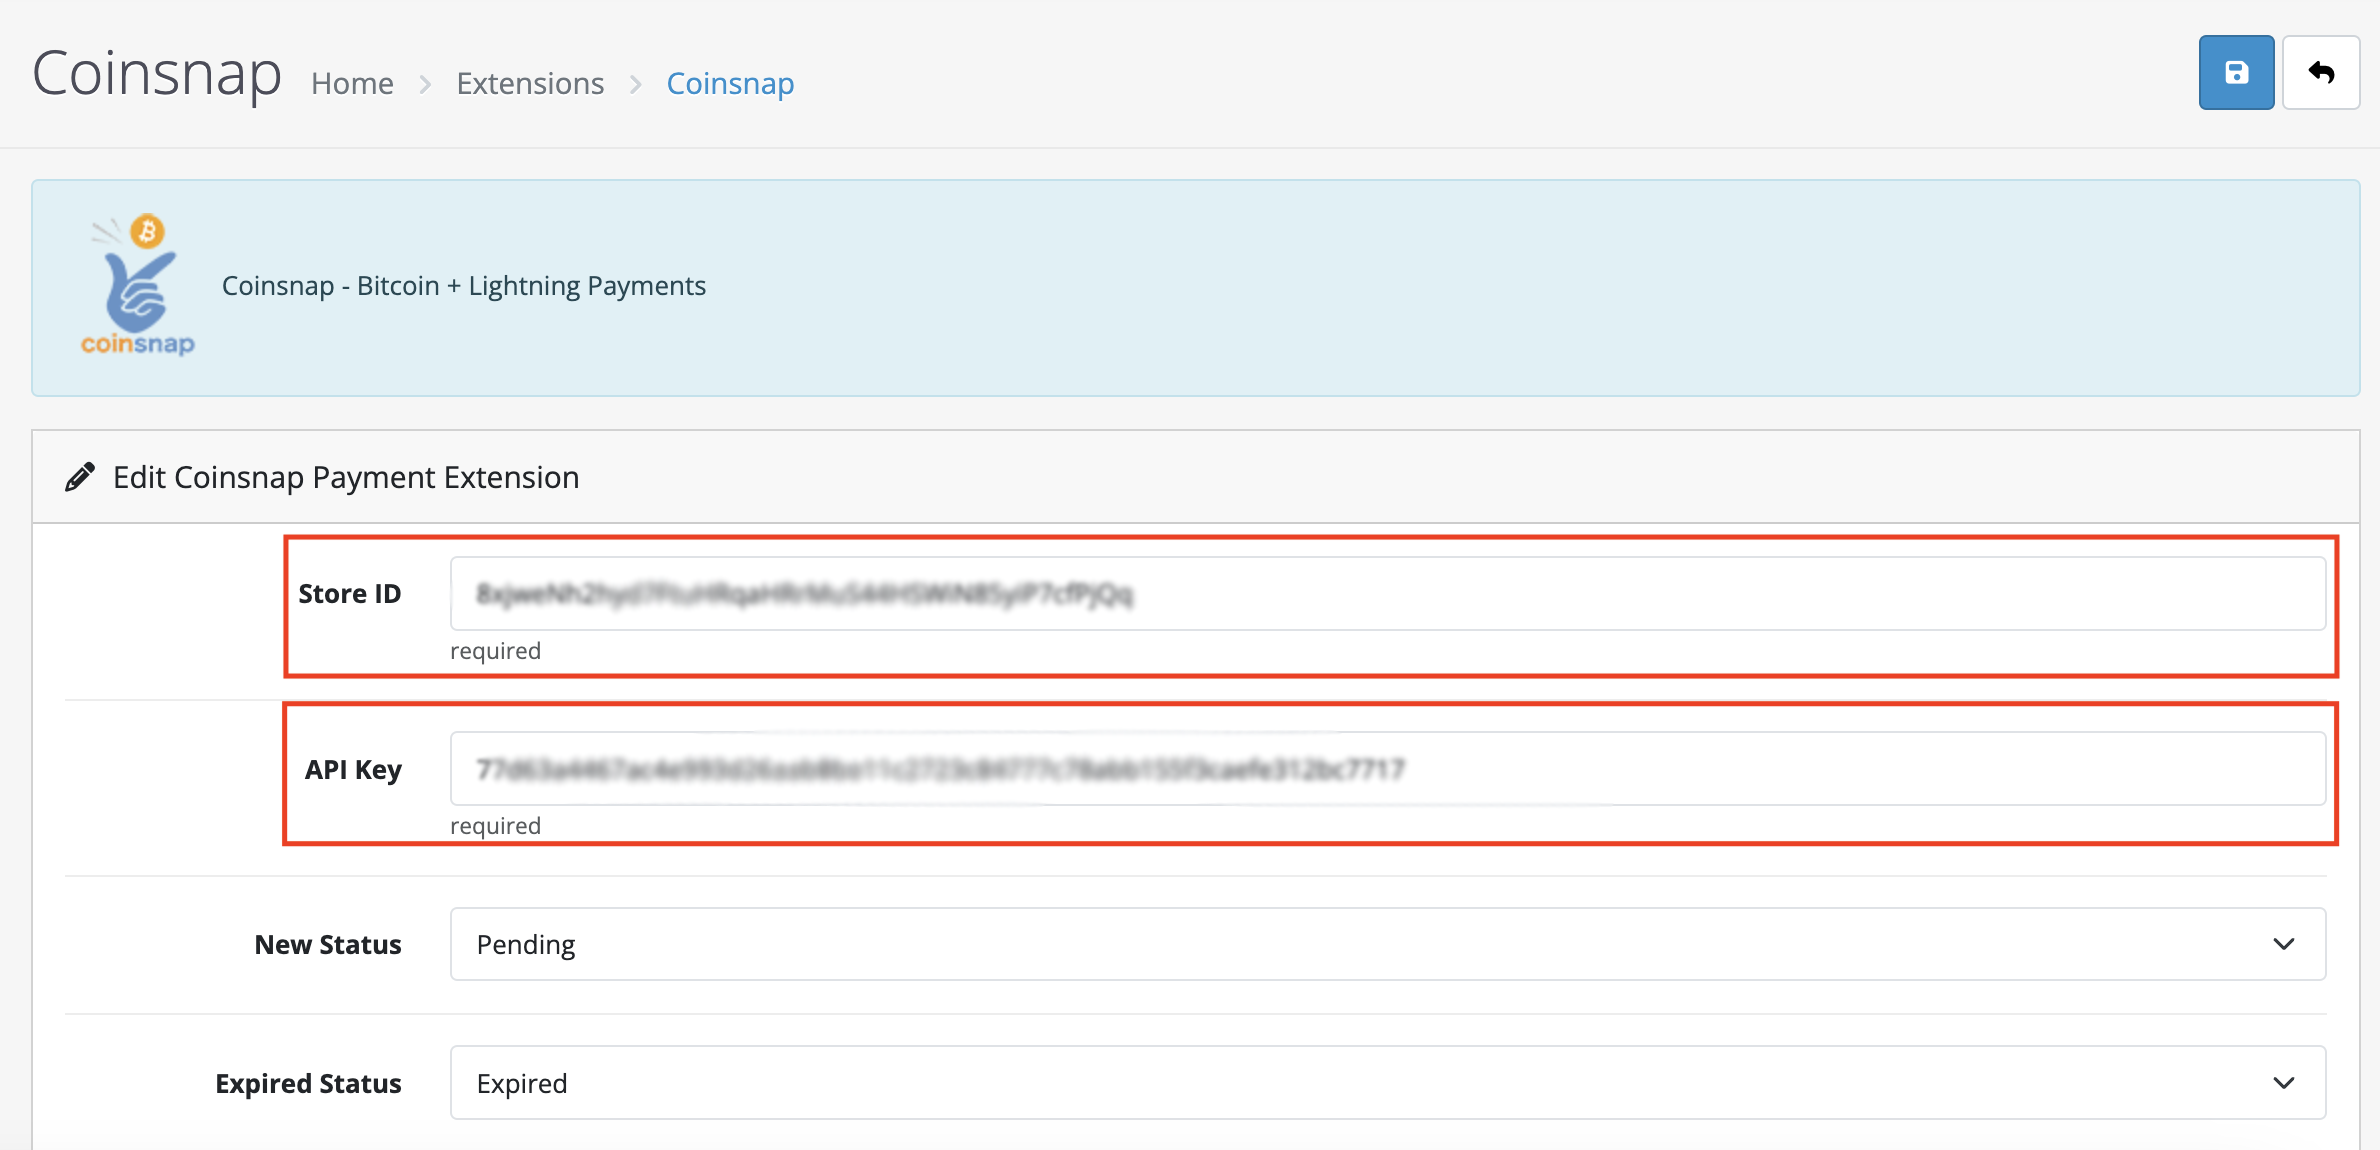Click the pencil icon beside Edit heading
This screenshot has height=1150, width=2380.
(80, 477)
